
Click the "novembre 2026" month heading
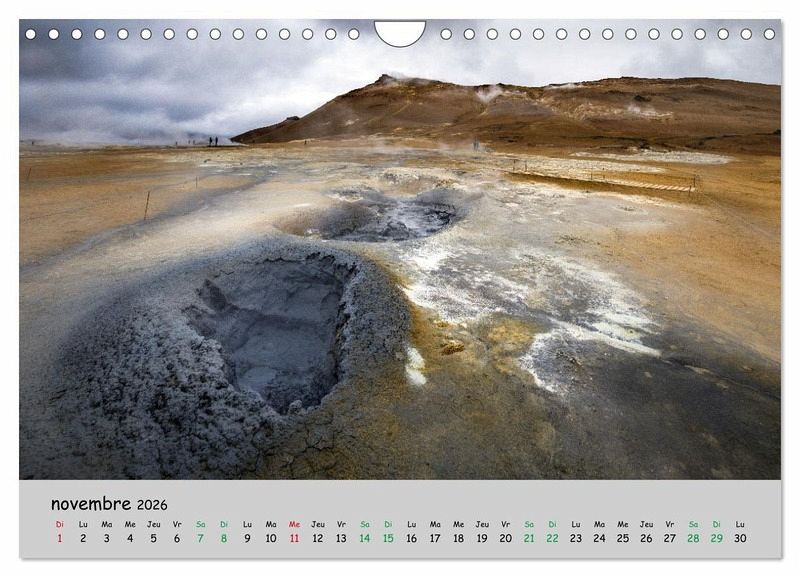click(109, 504)
